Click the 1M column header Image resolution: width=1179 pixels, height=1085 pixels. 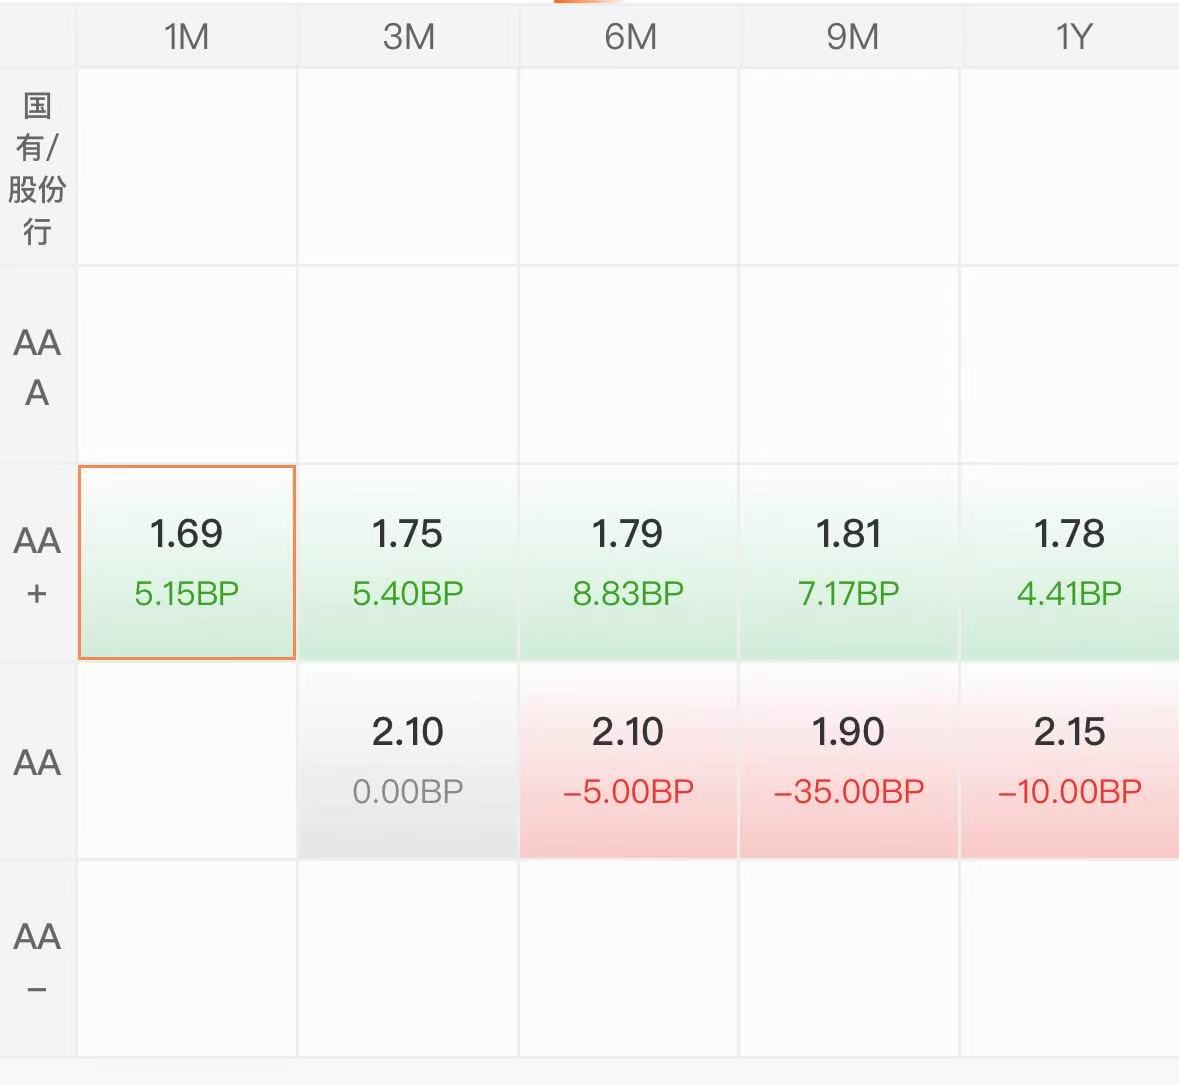coord(187,37)
